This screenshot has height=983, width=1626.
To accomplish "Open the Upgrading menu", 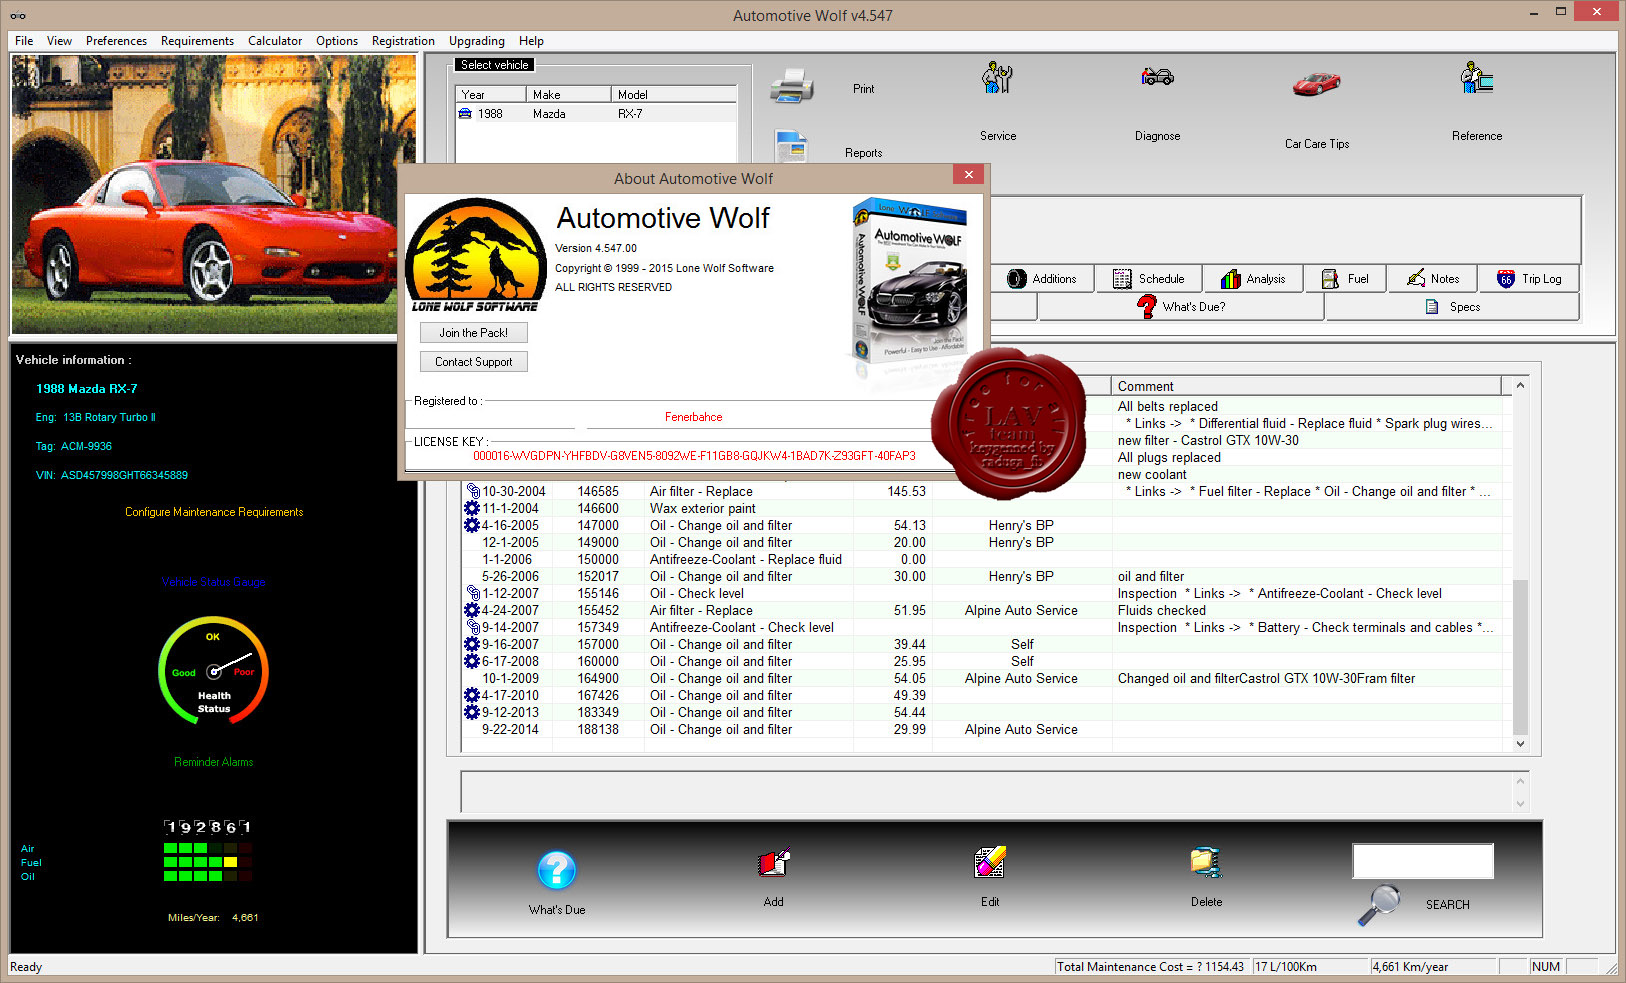I will click(x=477, y=41).
